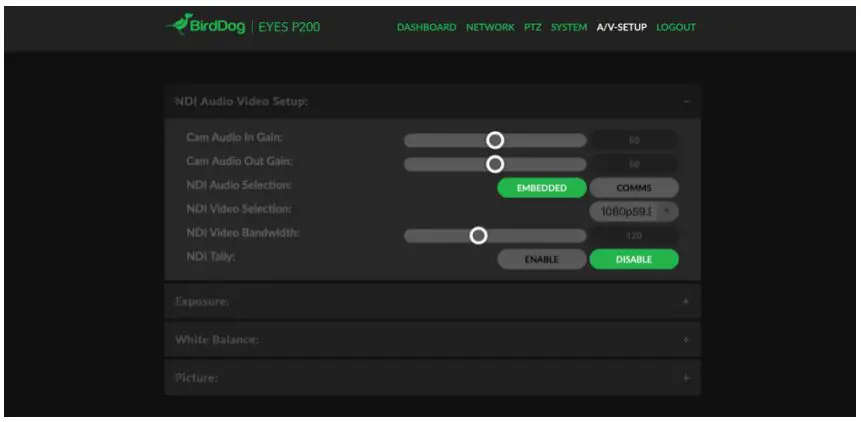Adjust the NDI Video Bandwidth slider
The height and width of the screenshot is (422, 861).
click(495, 235)
